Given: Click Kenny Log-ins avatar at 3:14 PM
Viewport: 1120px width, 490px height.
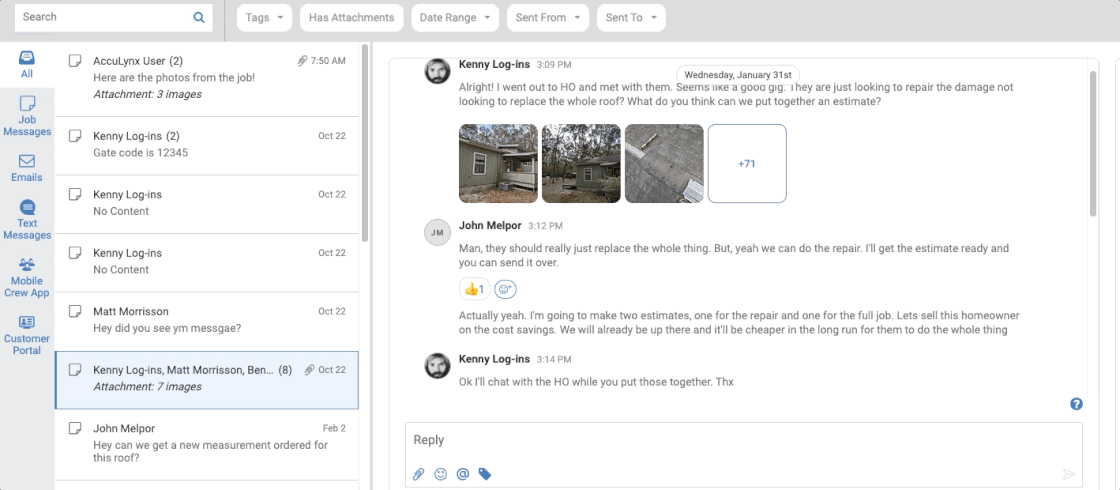Looking at the screenshot, I should click(437, 365).
